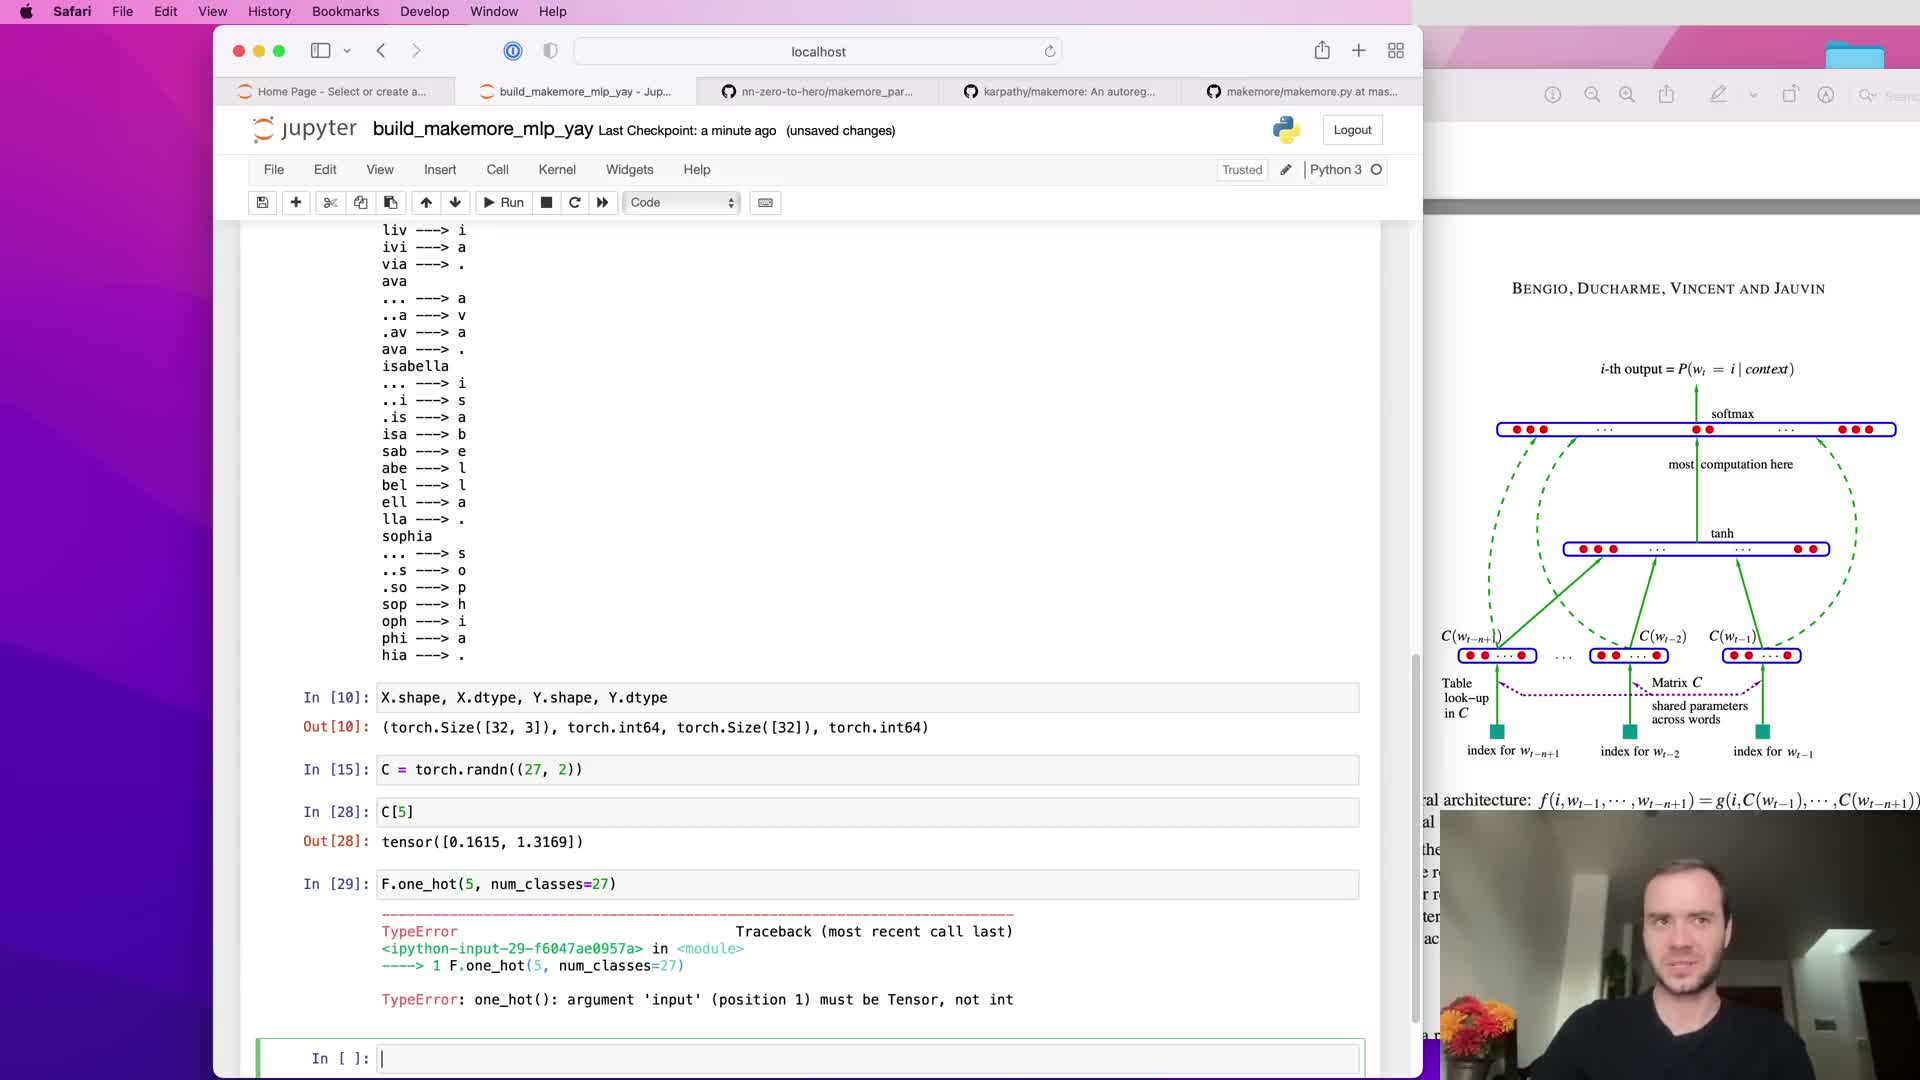This screenshot has width=1920, height=1080.
Task: Toggle the privacy shield icon in Safari
Action: click(550, 51)
